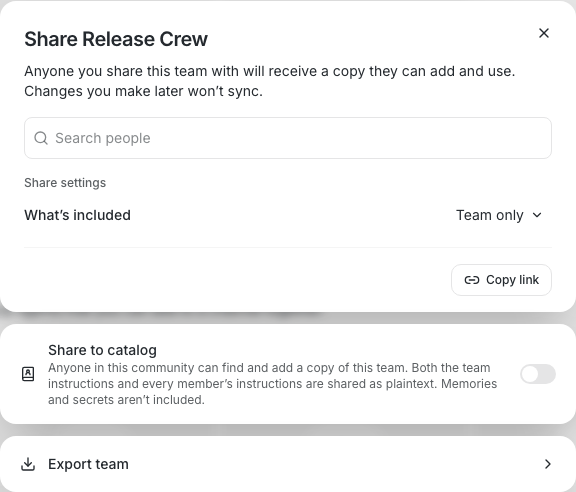Click the Copy link button
This screenshot has width=576, height=492.
coord(501,280)
